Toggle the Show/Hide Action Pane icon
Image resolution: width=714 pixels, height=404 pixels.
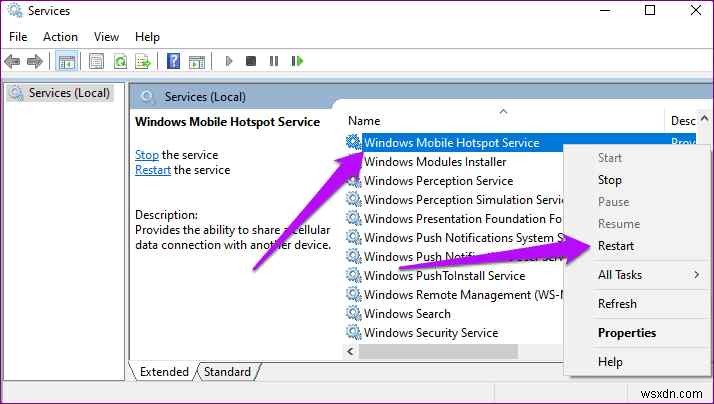coord(197,61)
